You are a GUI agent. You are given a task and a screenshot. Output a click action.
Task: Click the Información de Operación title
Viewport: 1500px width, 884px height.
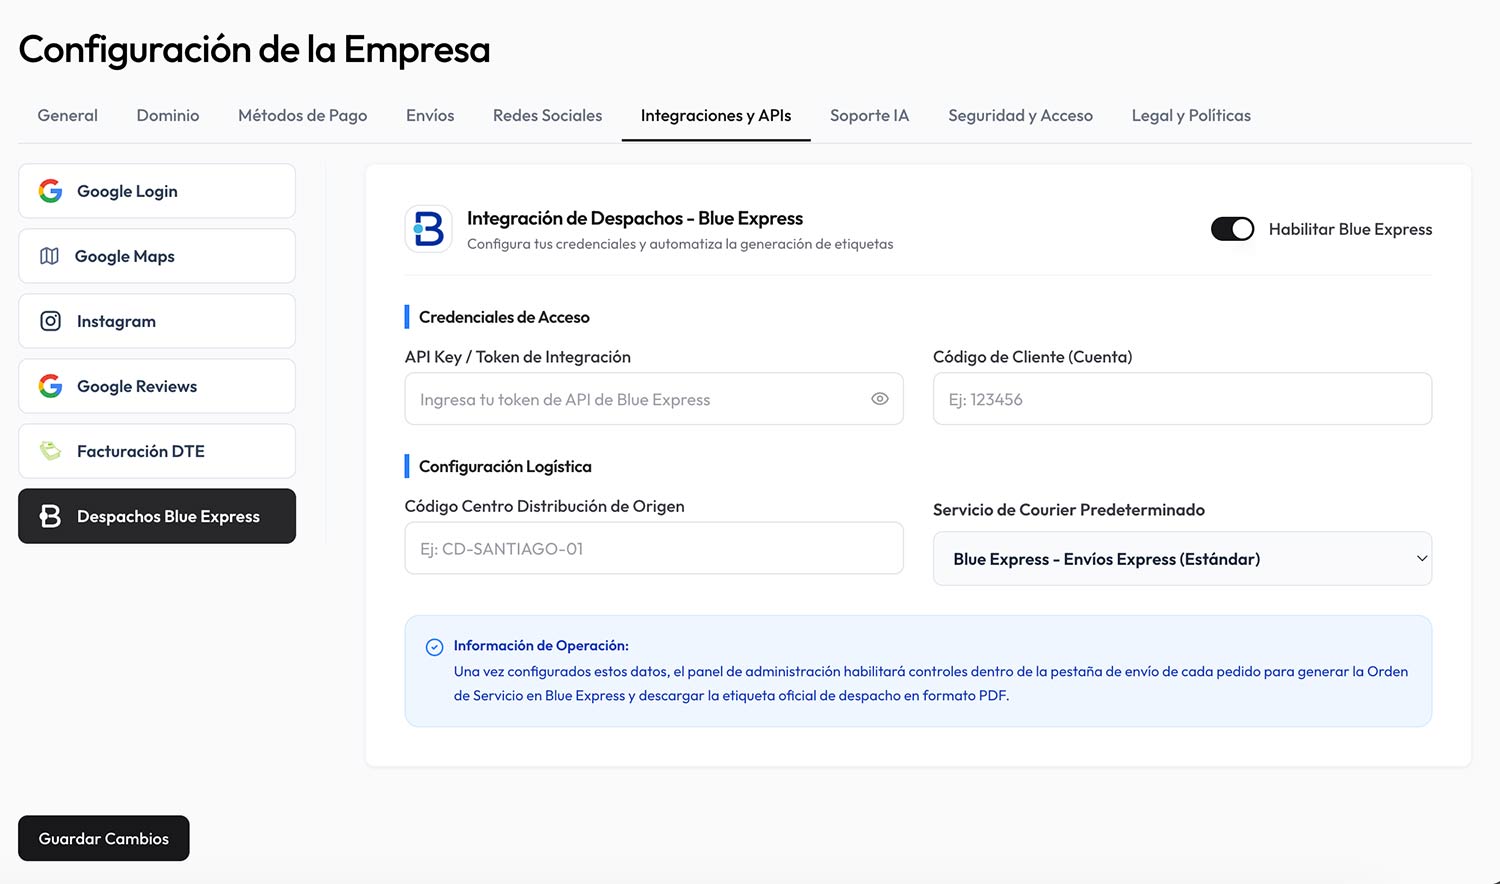point(541,646)
